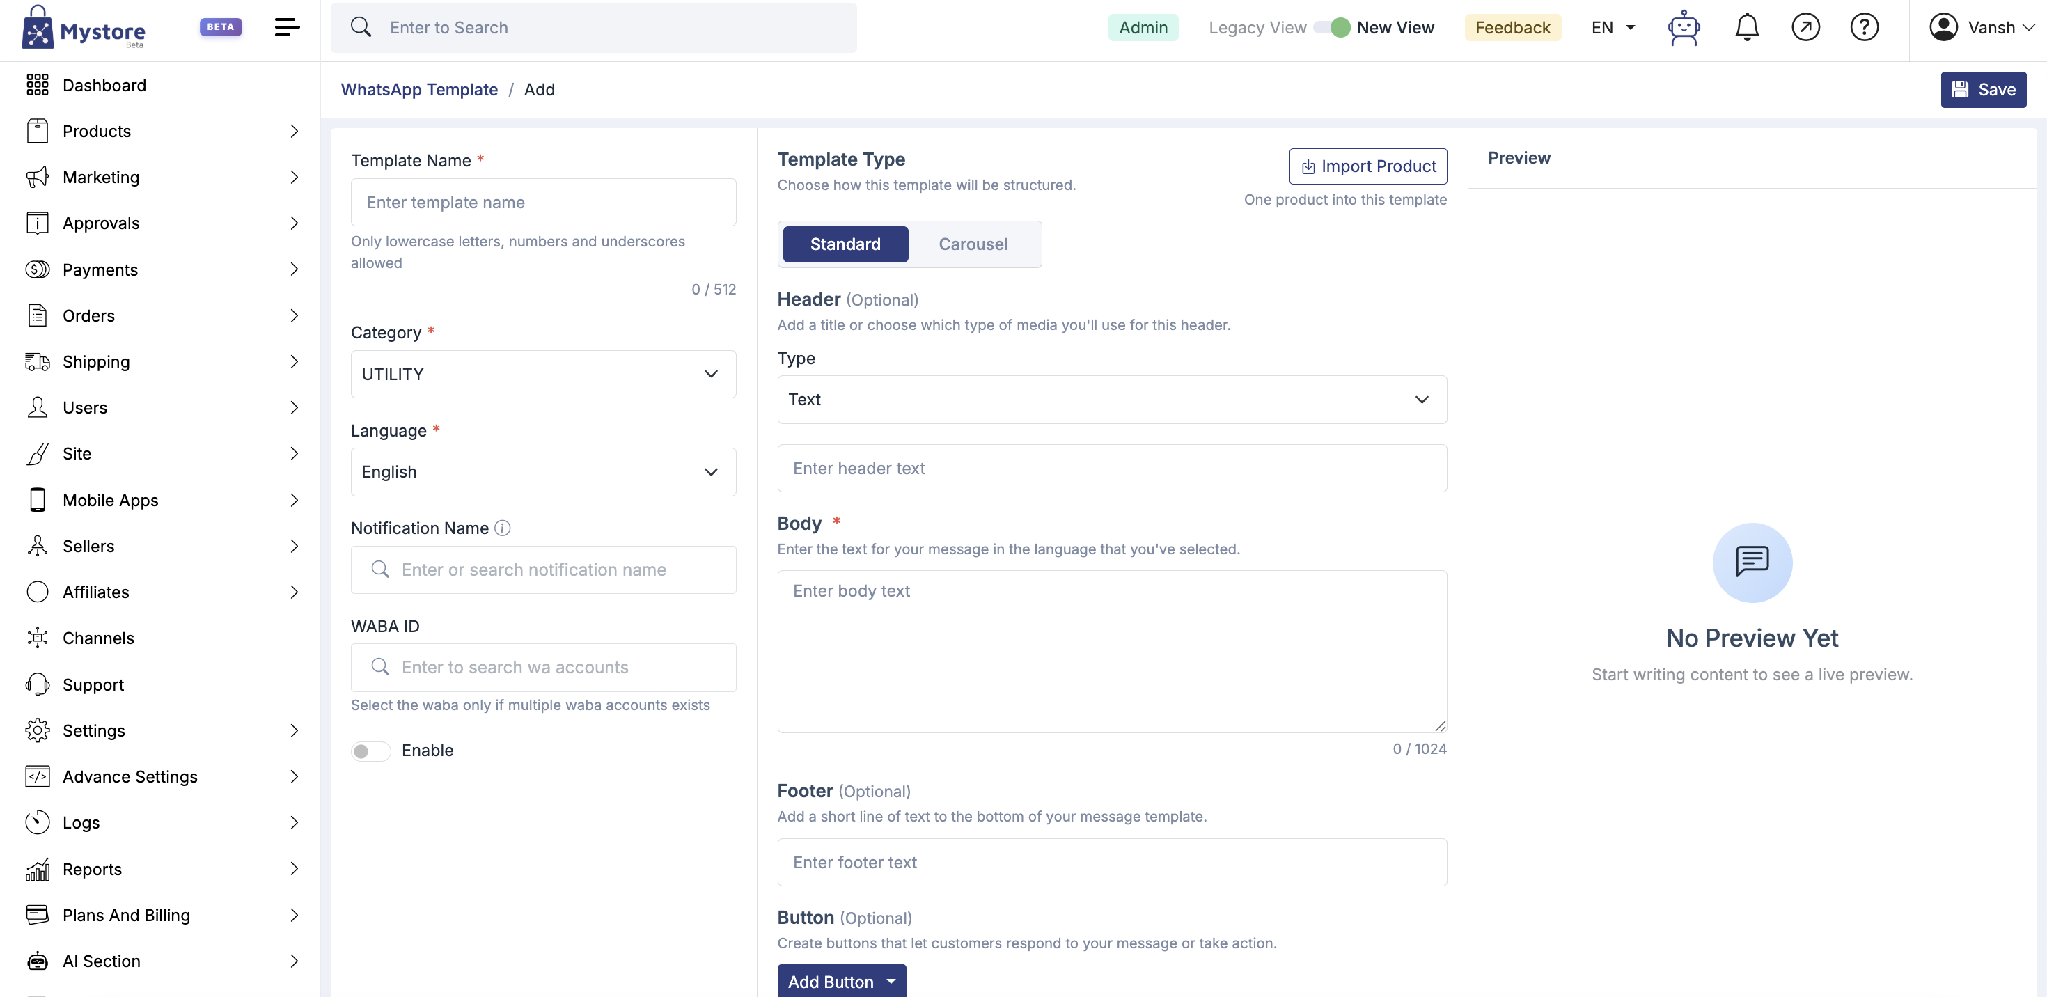Screen dimensions: 2047x997
Task: Click the user avatar icon
Action: click(1944, 27)
